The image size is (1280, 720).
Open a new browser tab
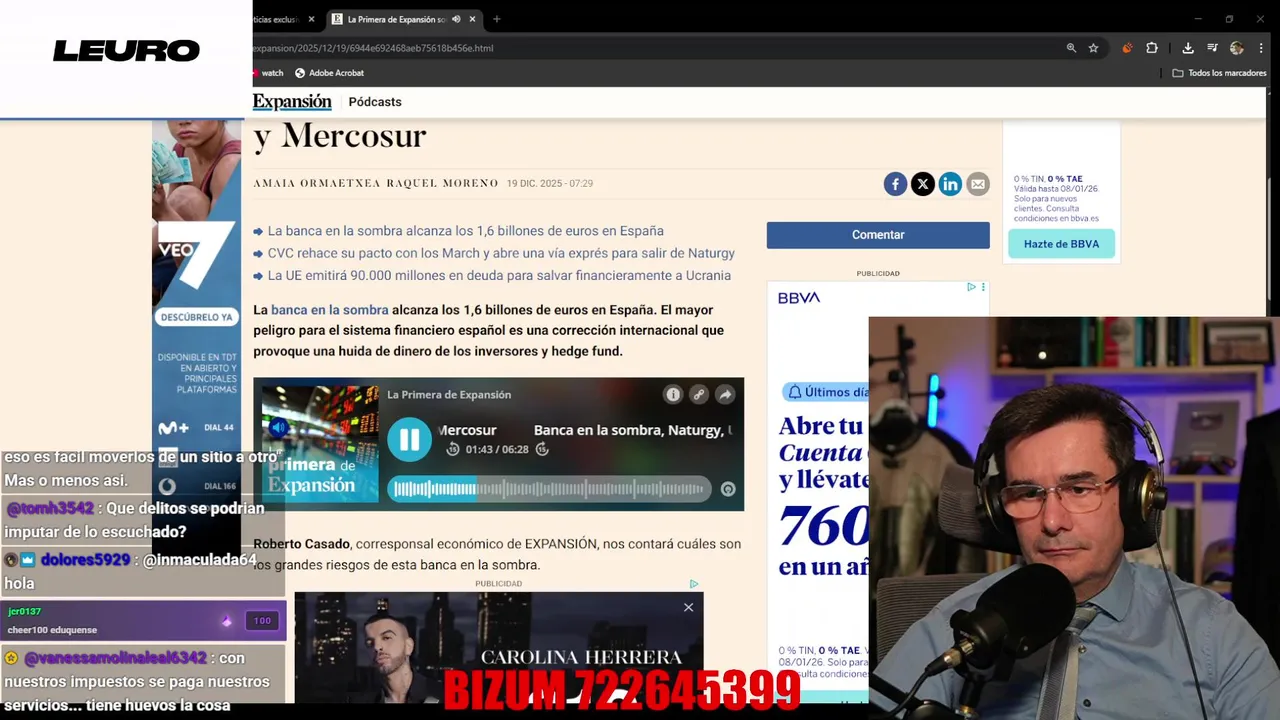click(x=497, y=19)
